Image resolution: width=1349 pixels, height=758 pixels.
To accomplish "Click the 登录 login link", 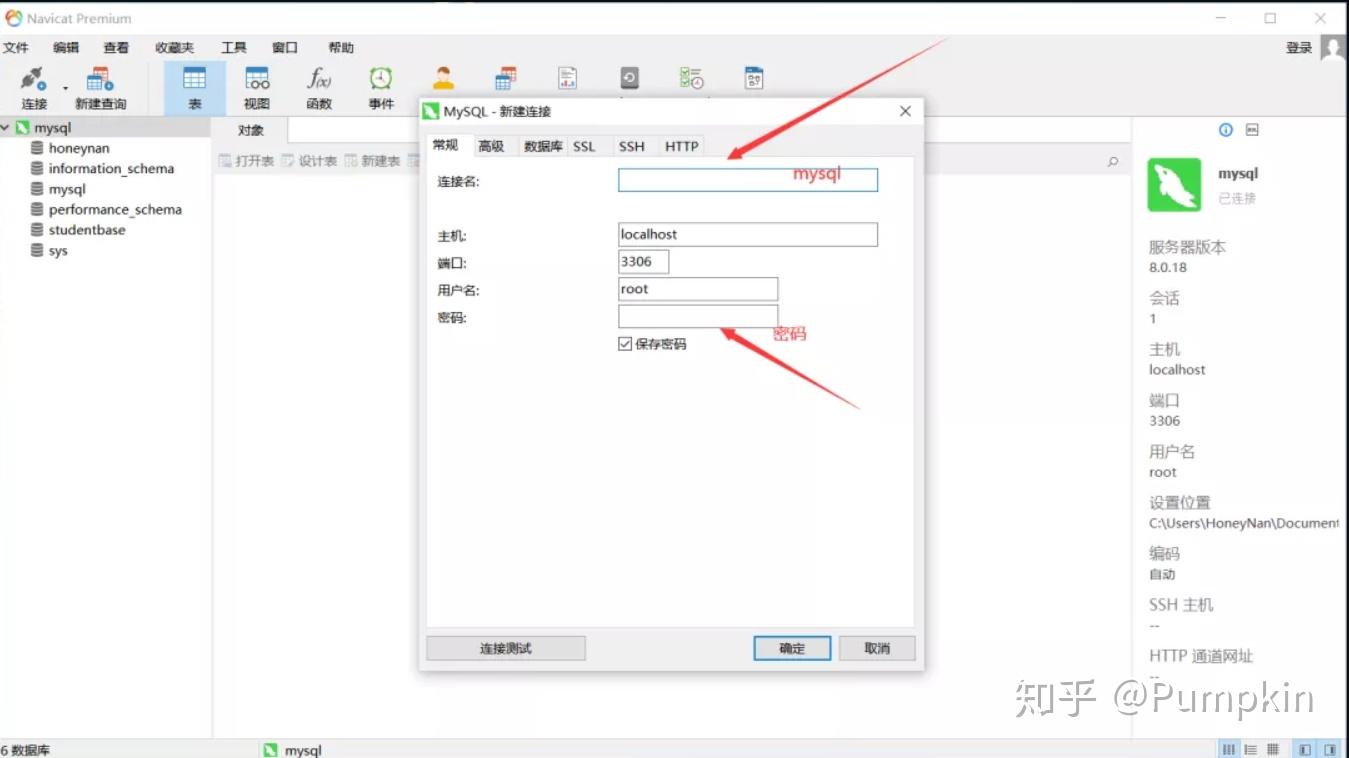I will [1299, 48].
